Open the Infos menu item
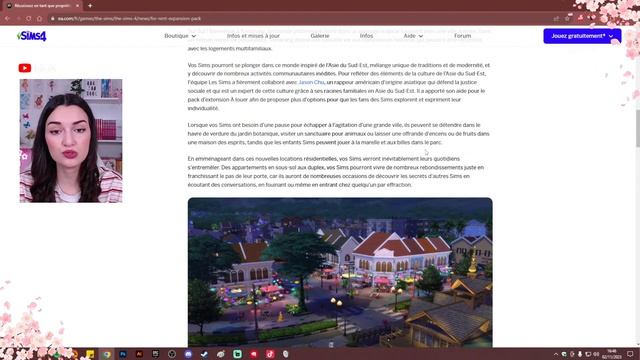 click(366, 36)
